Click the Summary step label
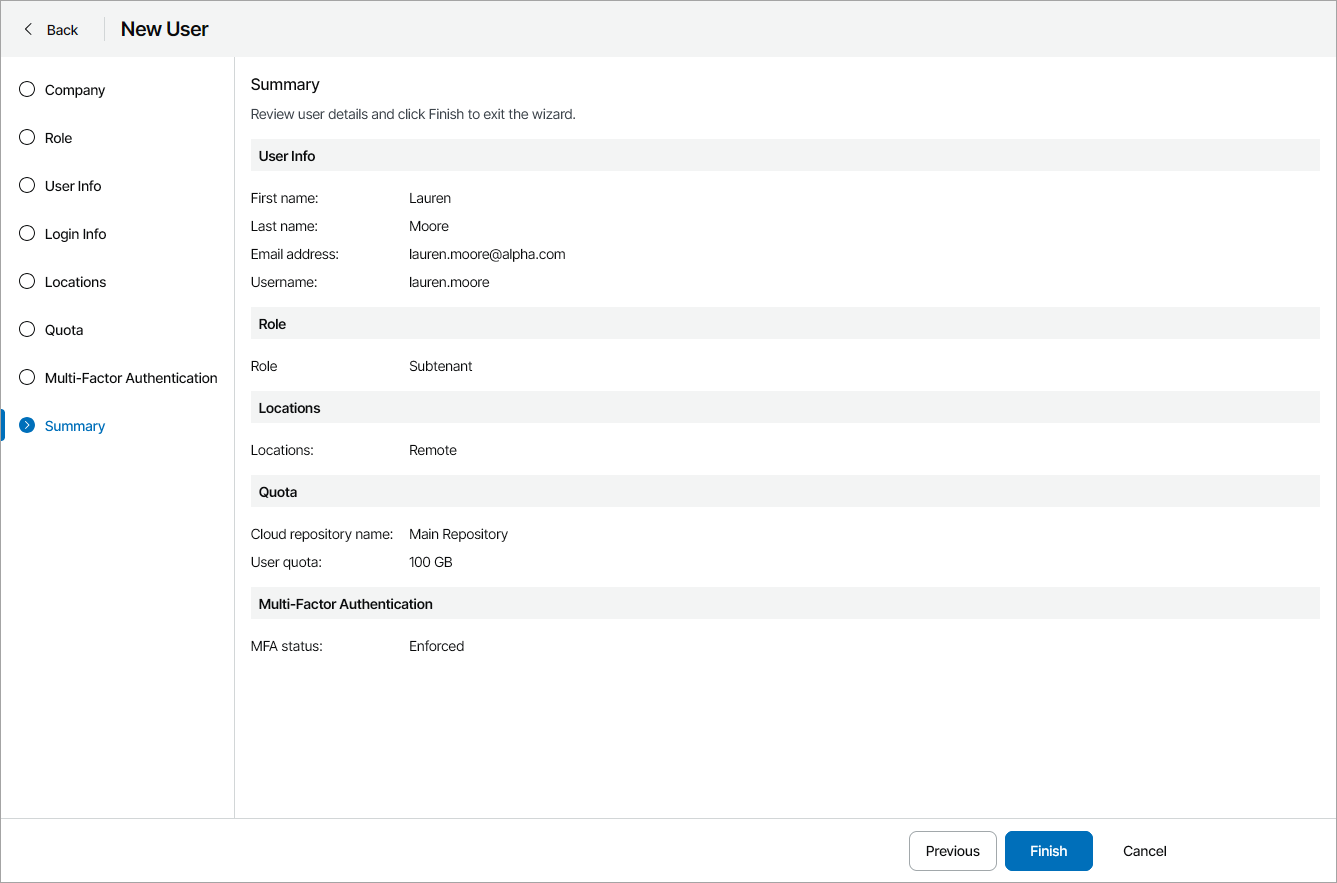This screenshot has width=1337, height=883. [x=75, y=426]
